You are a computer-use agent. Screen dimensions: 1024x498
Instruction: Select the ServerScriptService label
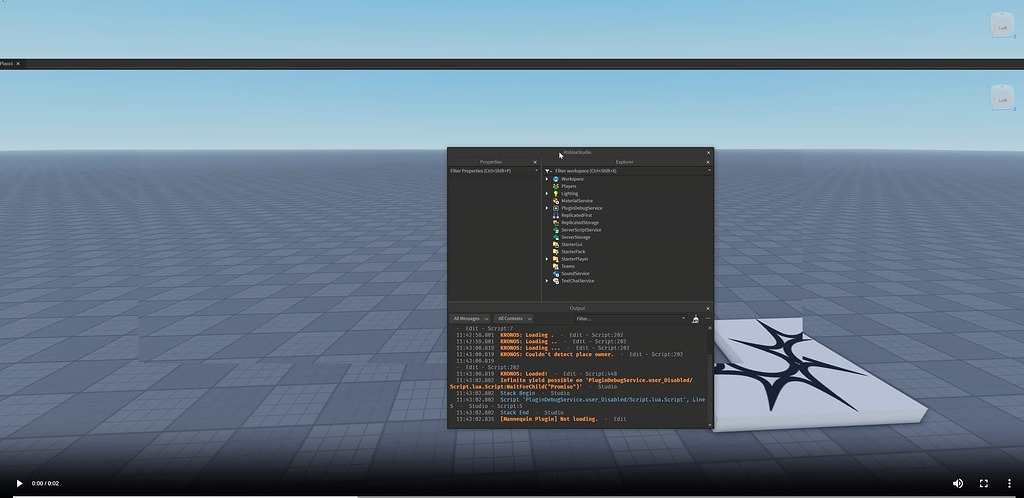[581, 230]
